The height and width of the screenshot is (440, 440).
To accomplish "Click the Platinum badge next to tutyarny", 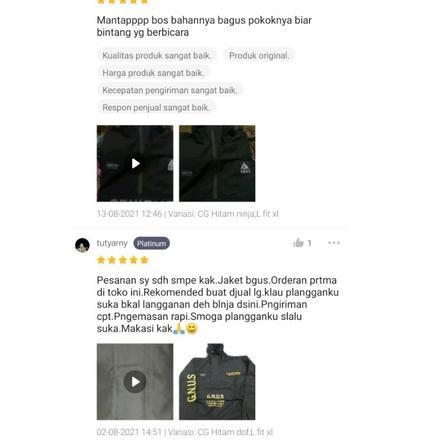I will coord(152,243).
